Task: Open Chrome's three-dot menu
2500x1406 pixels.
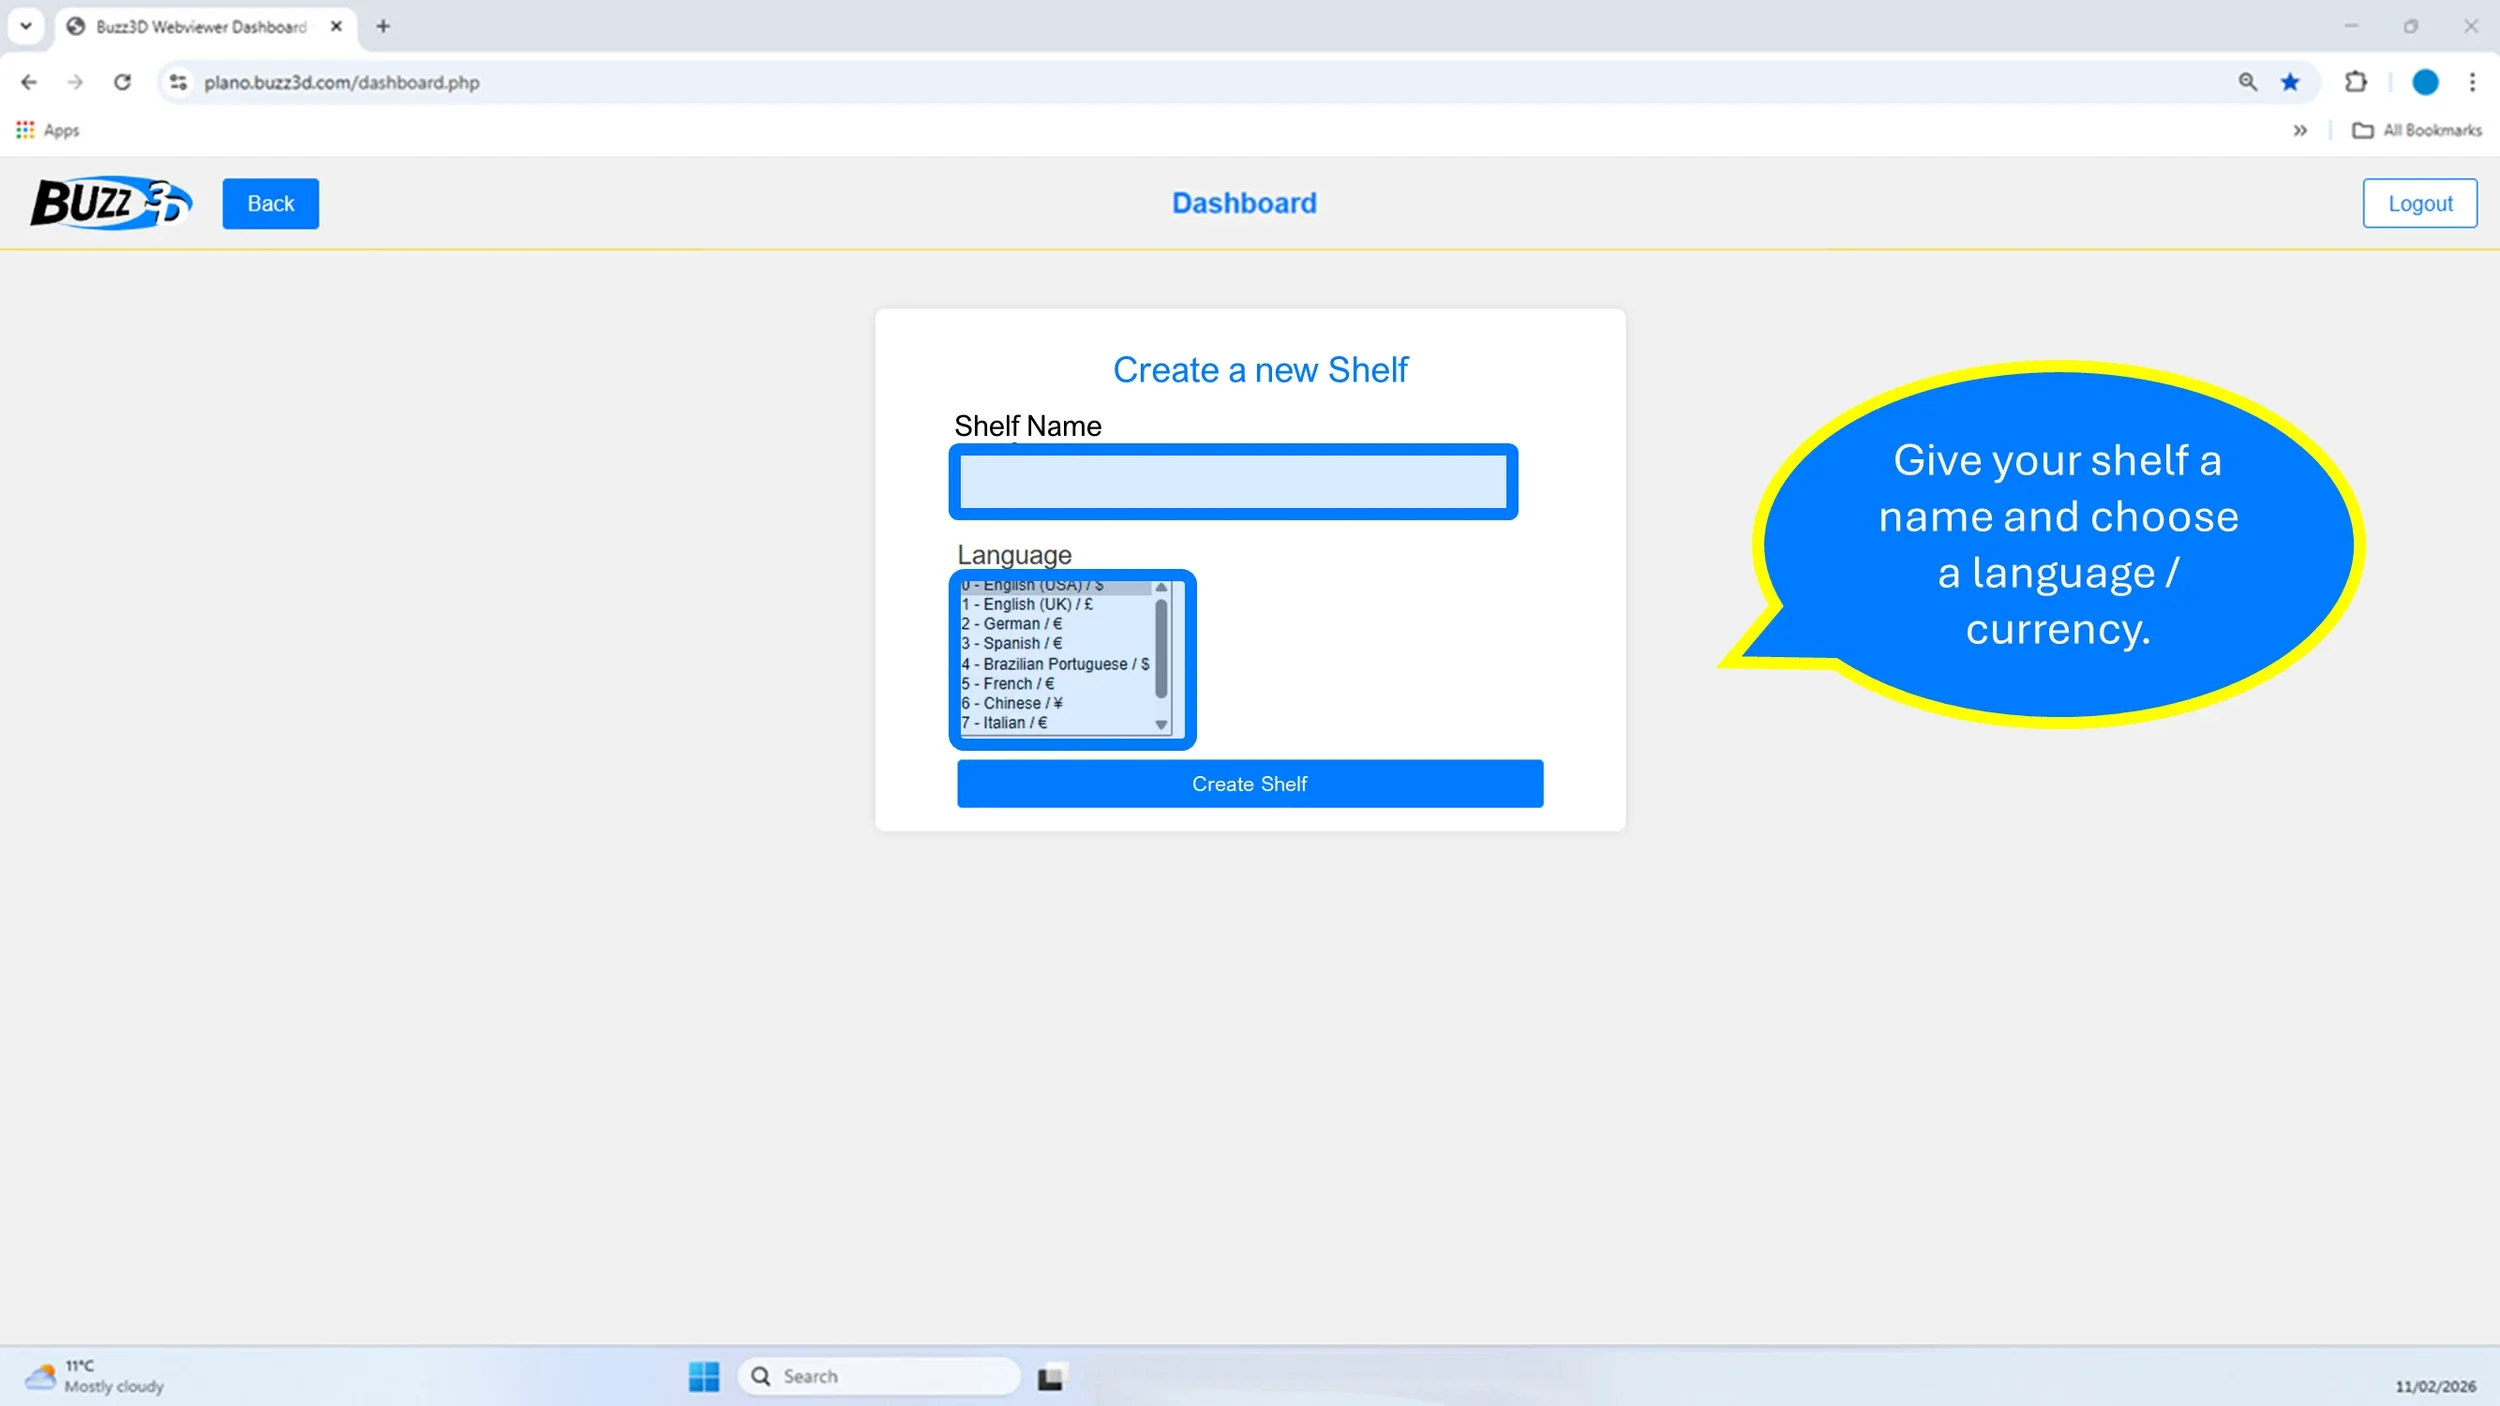Action: pyautogui.click(x=2472, y=82)
